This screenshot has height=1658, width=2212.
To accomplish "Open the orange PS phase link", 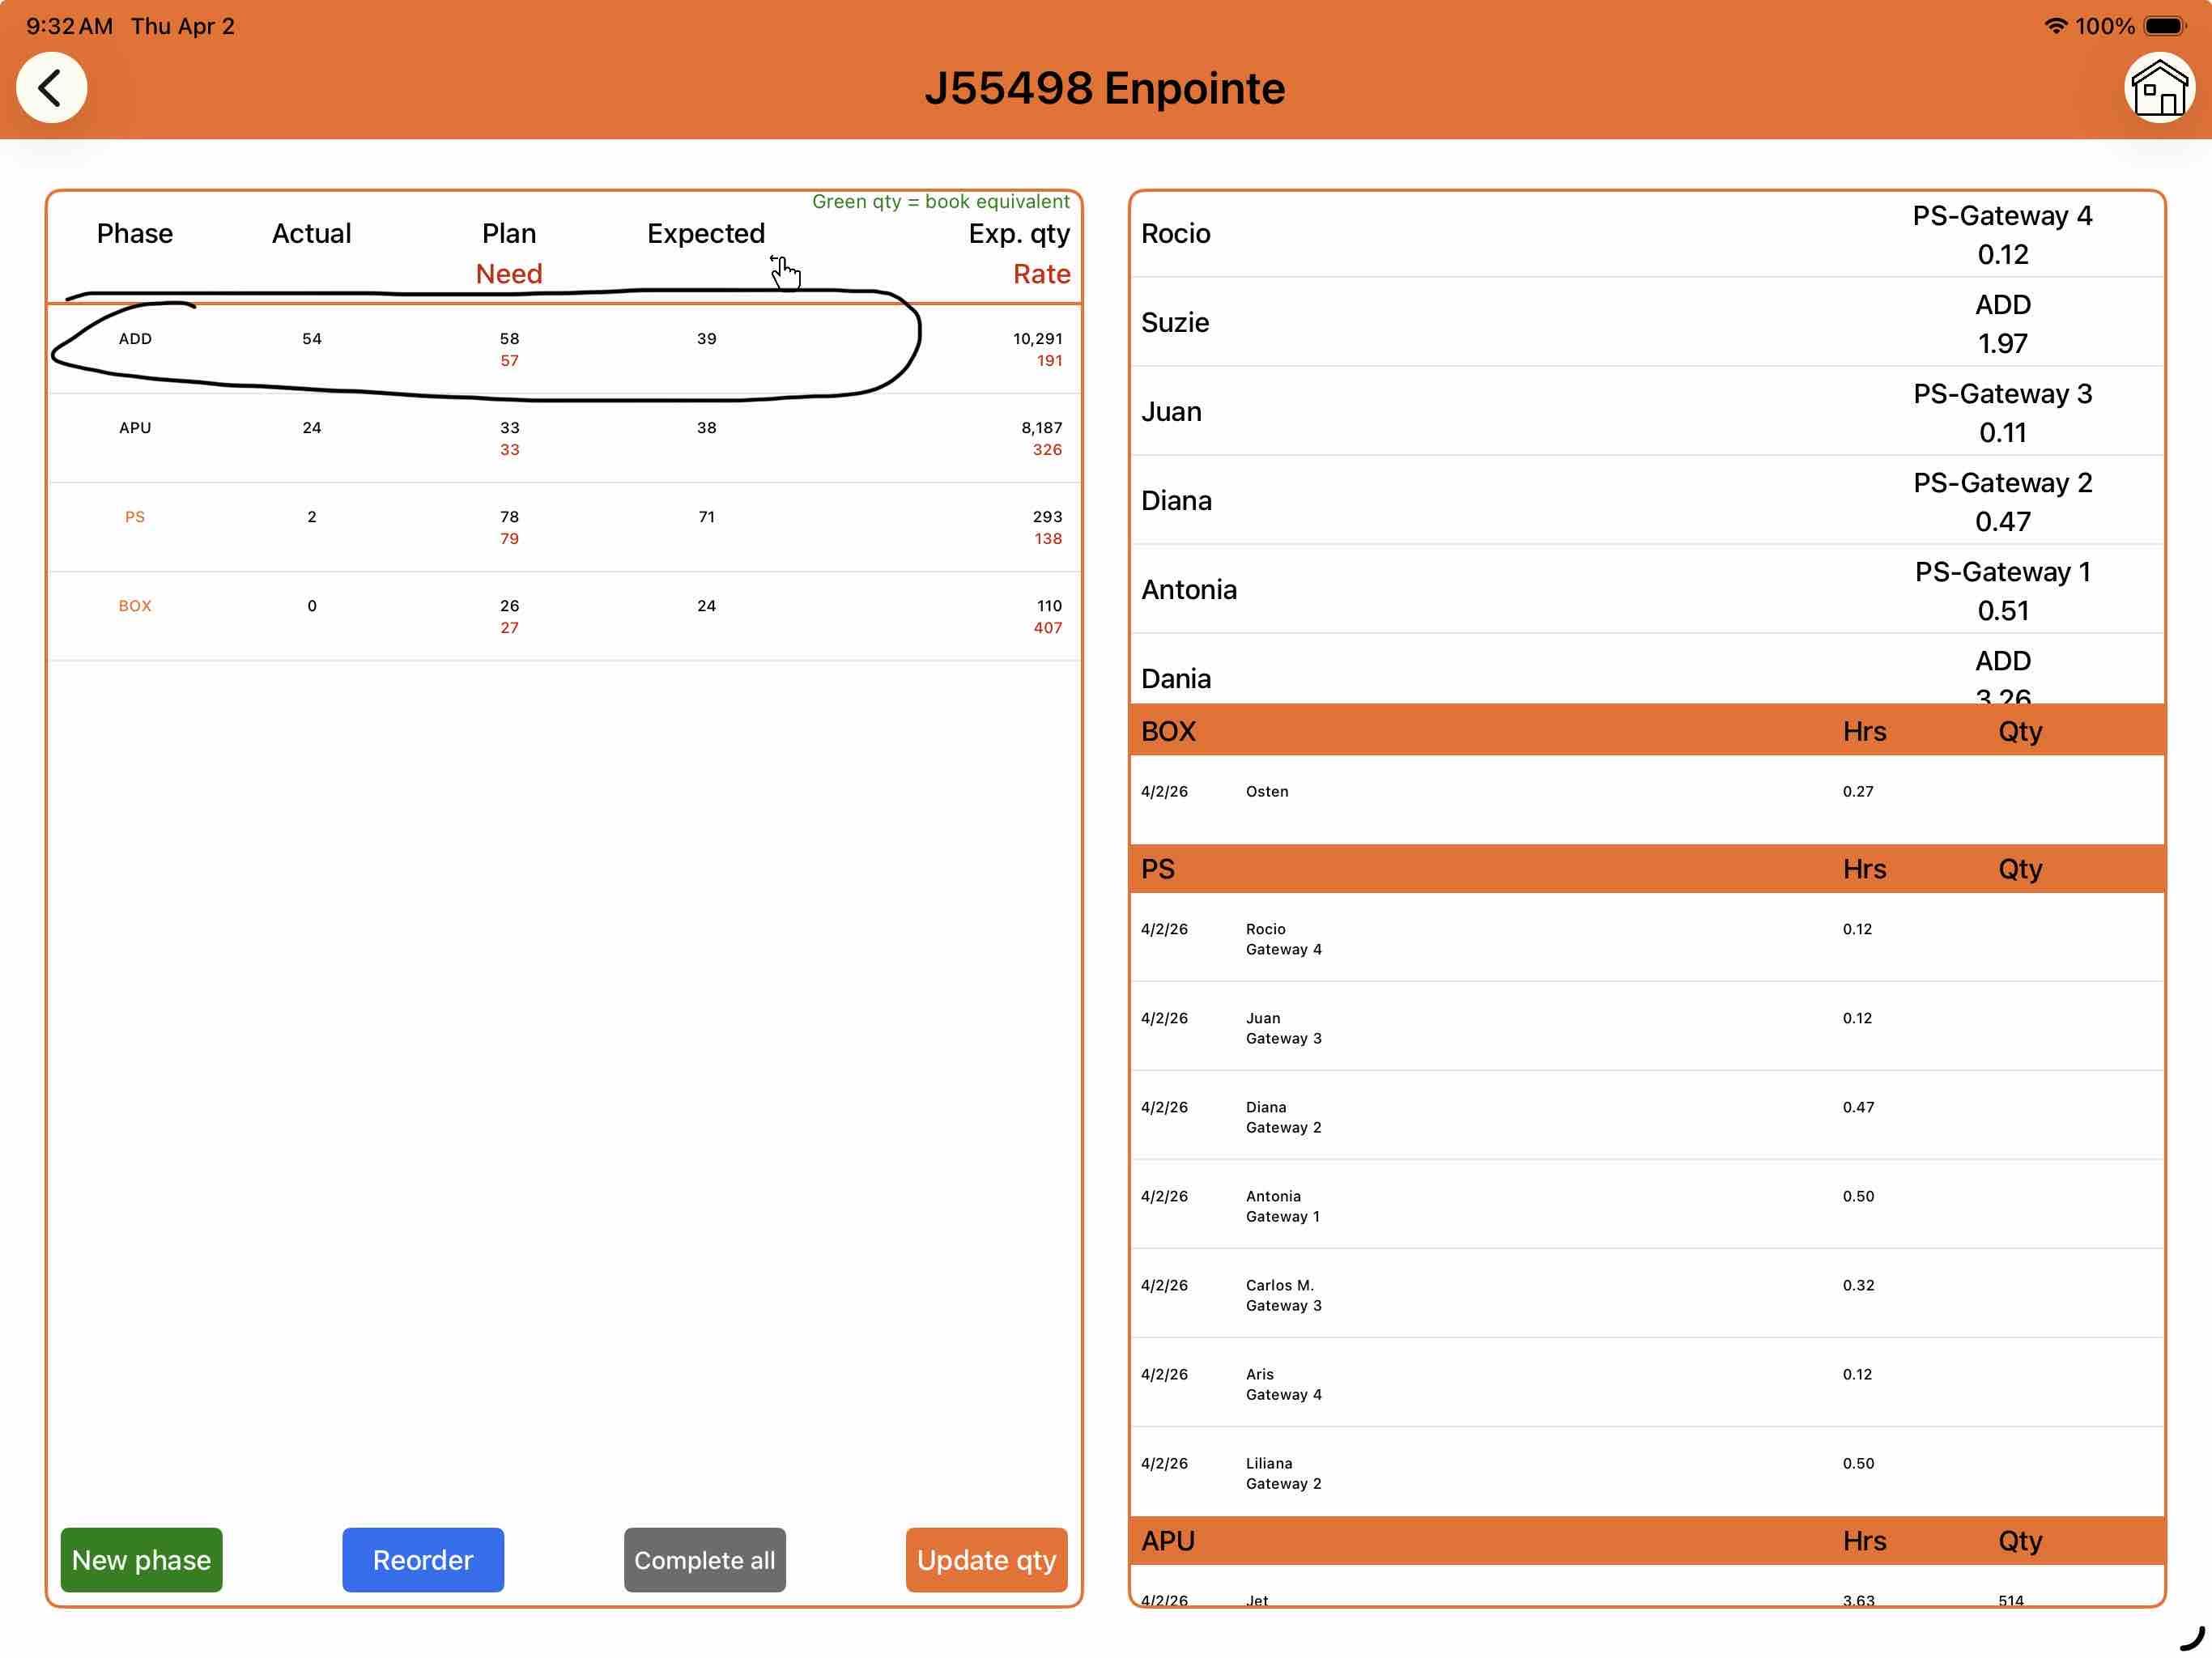I will [135, 517].
